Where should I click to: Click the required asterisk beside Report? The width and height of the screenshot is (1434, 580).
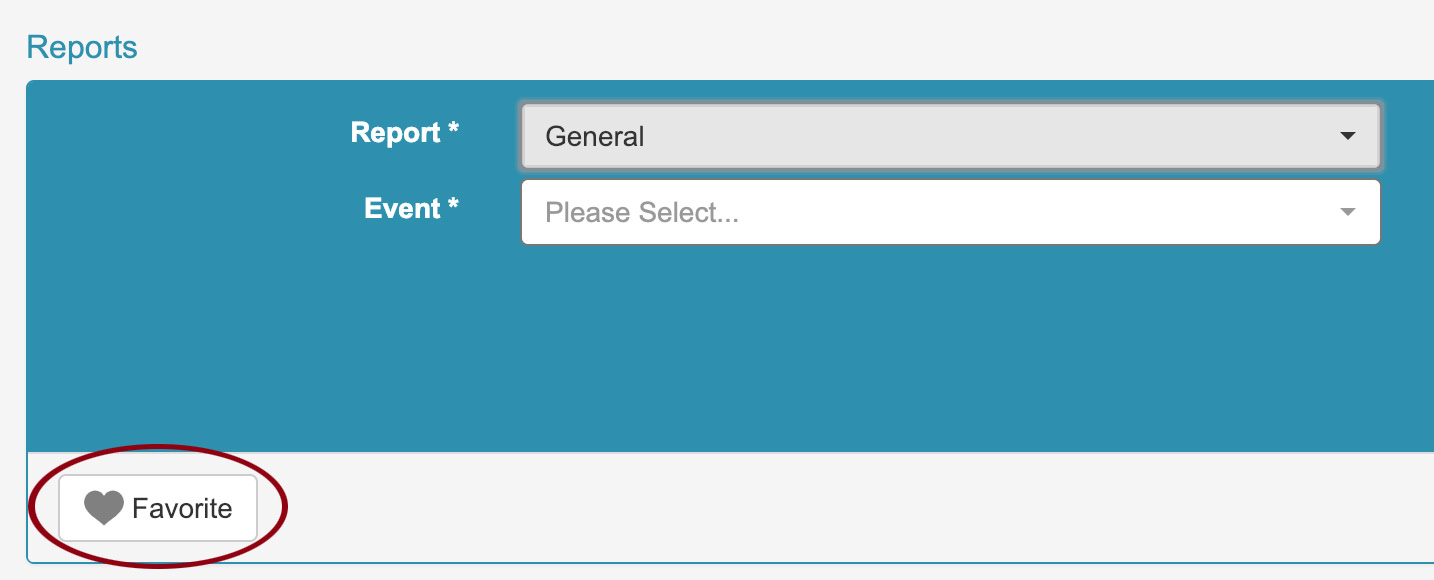(453, 130)
